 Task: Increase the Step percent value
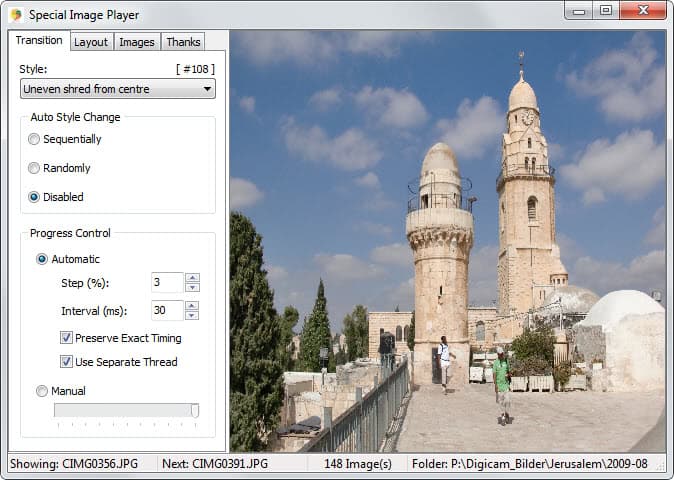193,278
